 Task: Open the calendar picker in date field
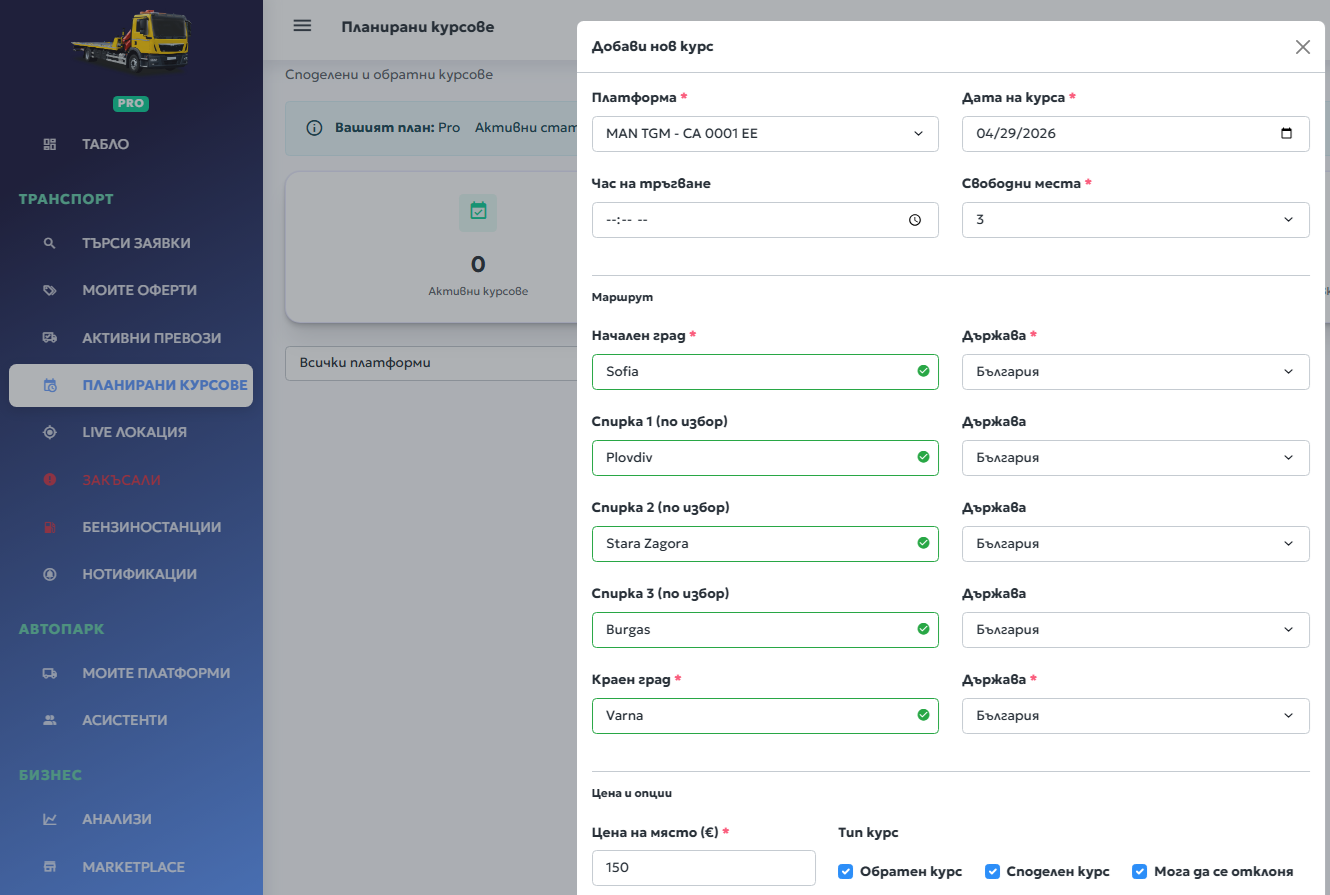coord(1287,133)
